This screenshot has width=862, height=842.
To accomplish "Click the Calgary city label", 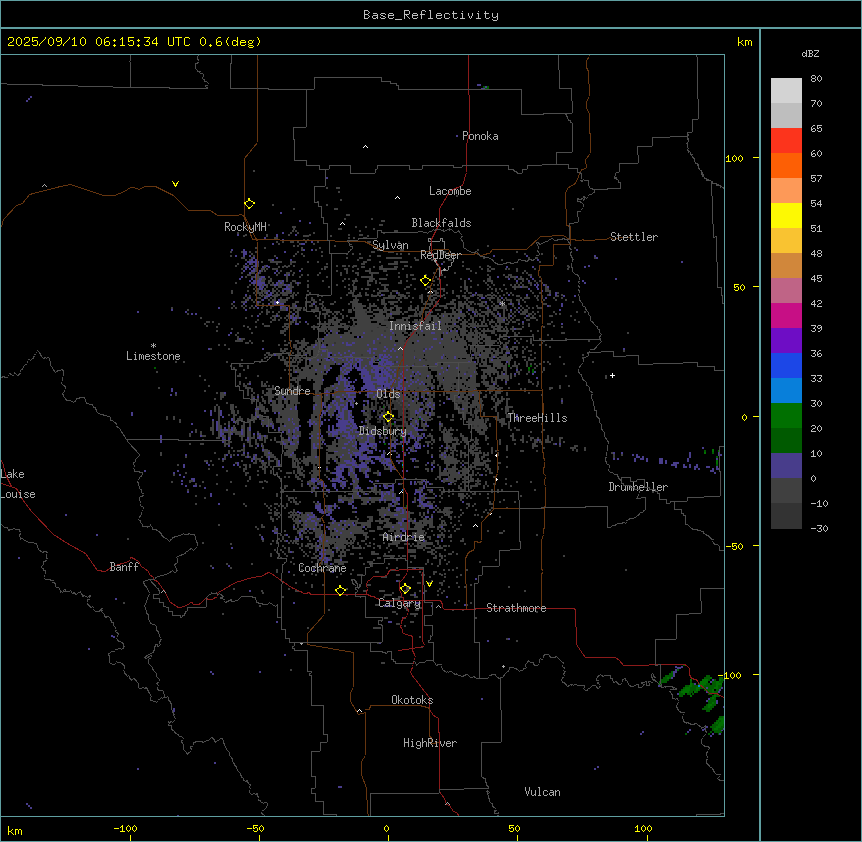I will [x=400, y=603].
